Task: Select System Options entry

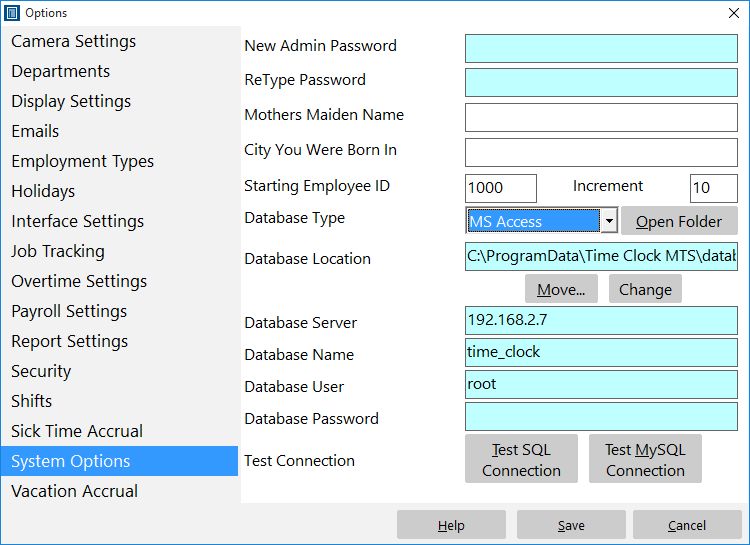Action: [120, 461]
